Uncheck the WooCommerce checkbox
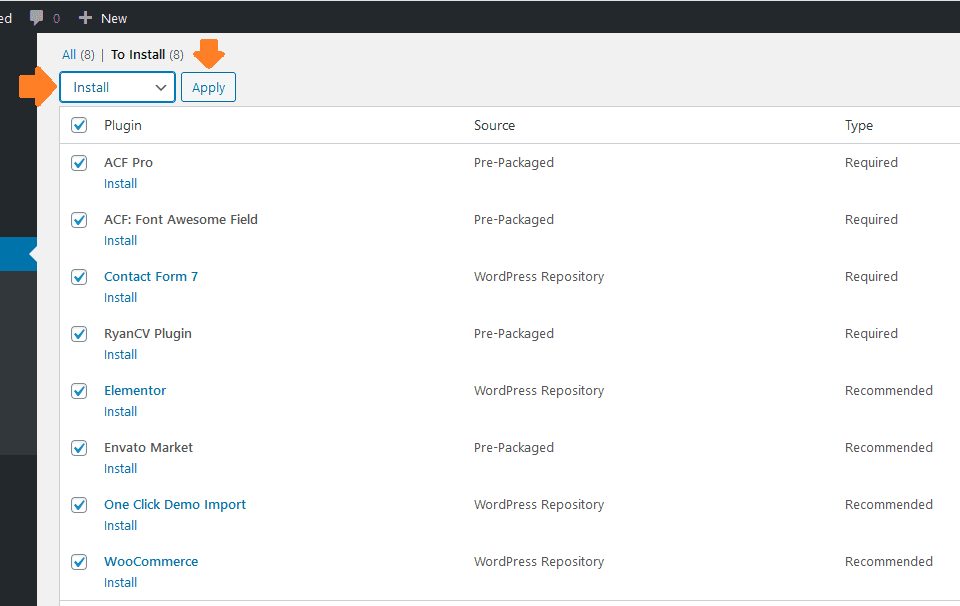Screen dimensions: 960x606 [x=79, y=561]
